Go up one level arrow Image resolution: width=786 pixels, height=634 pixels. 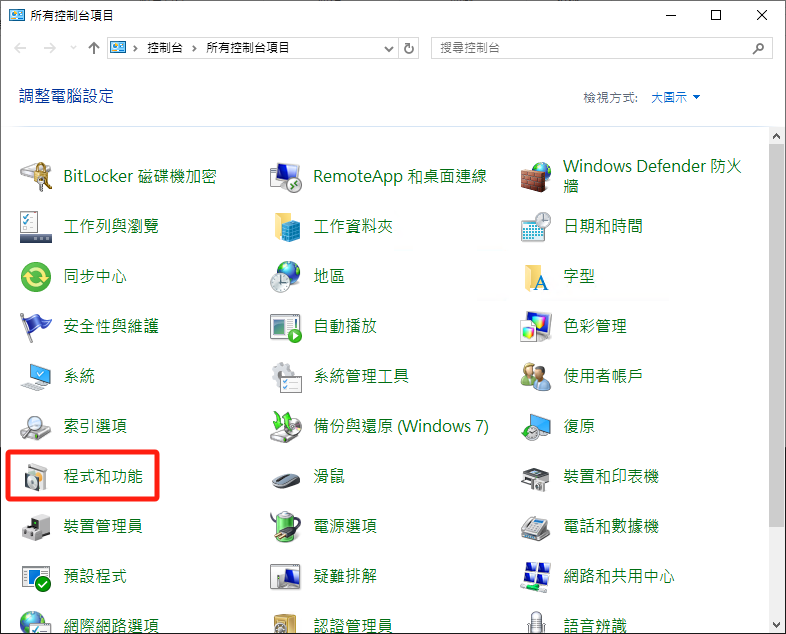[94, 48]
